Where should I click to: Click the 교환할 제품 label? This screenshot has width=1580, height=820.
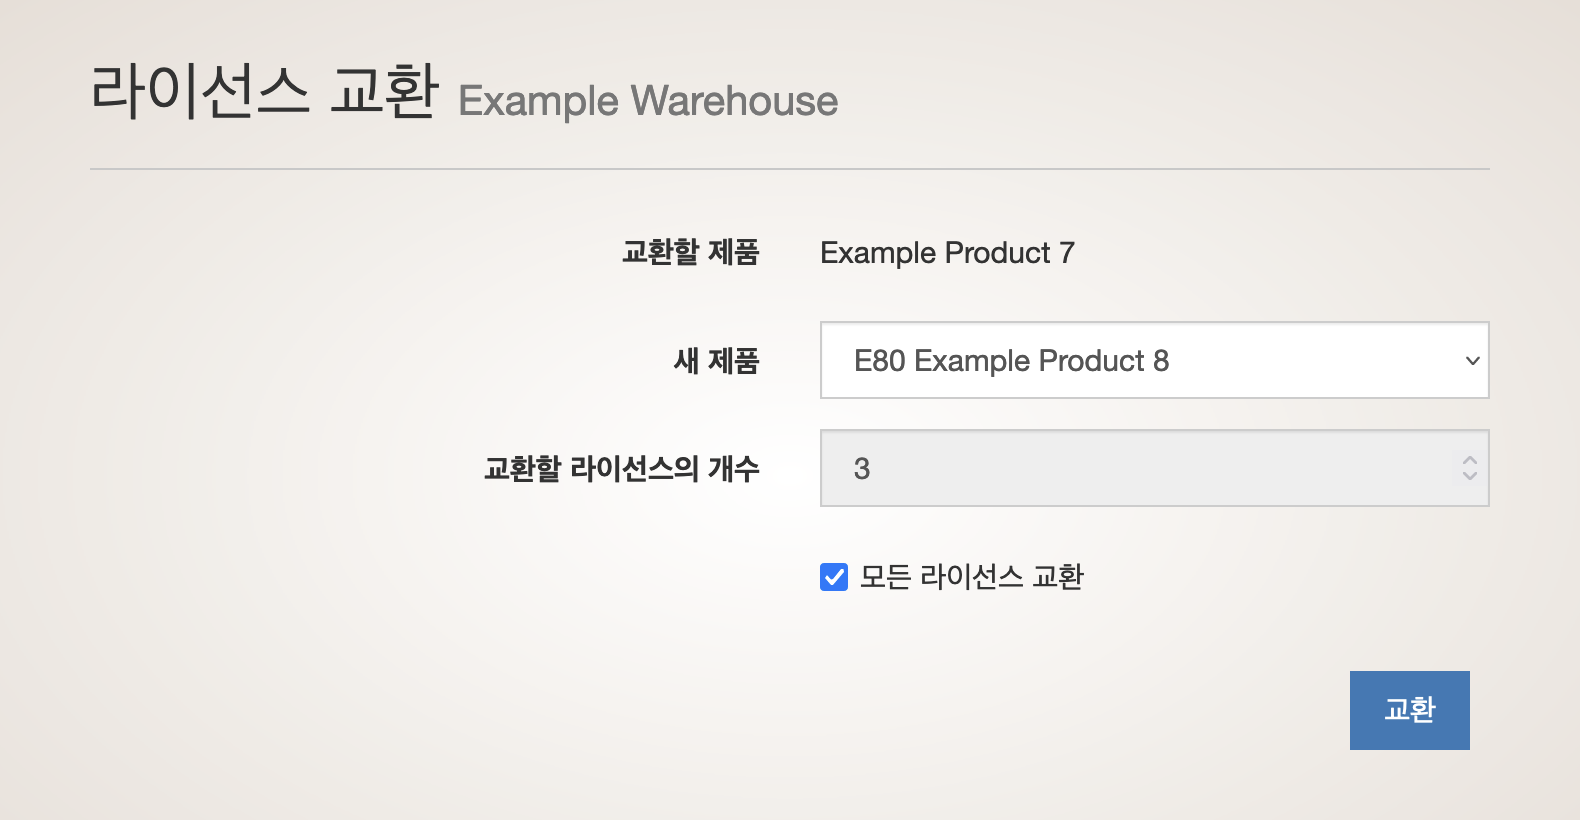[690, 252]
